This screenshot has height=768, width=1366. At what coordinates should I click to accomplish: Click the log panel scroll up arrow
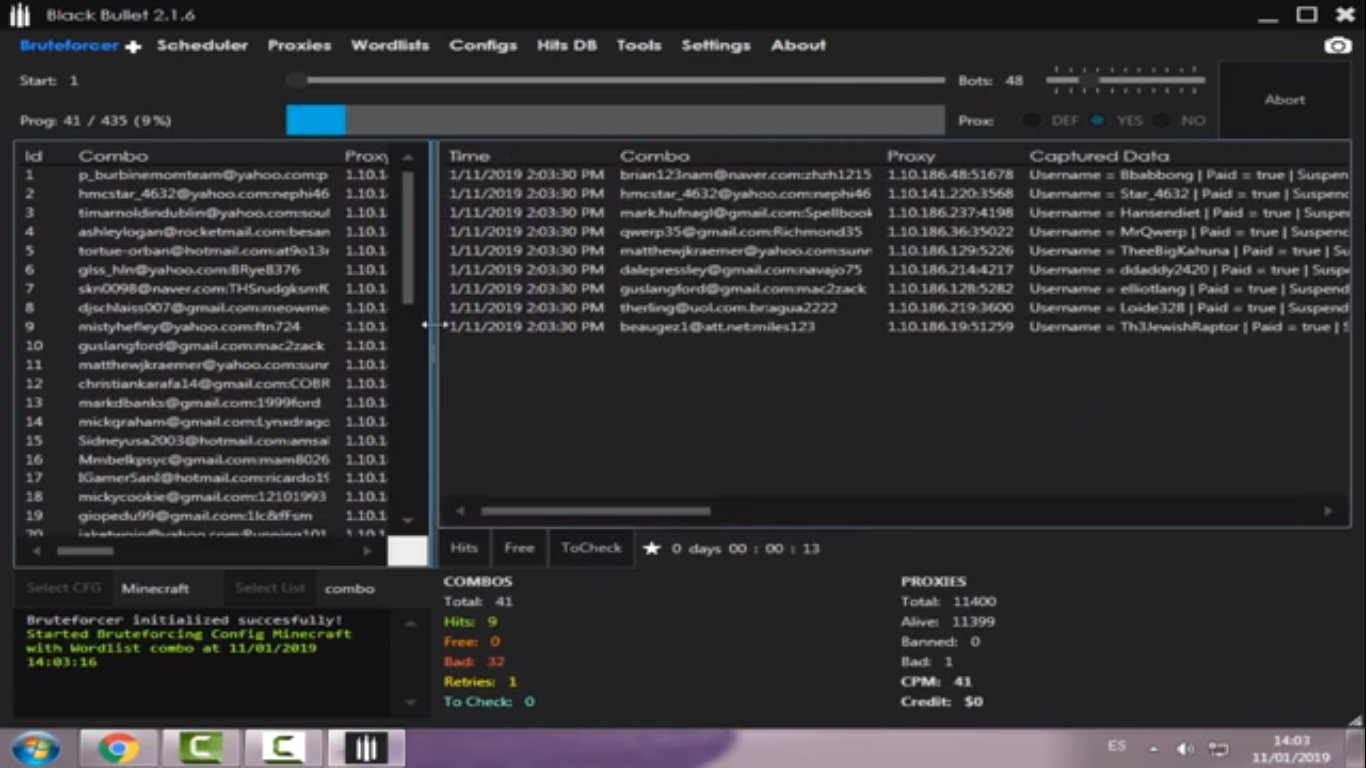click(410, 624)
